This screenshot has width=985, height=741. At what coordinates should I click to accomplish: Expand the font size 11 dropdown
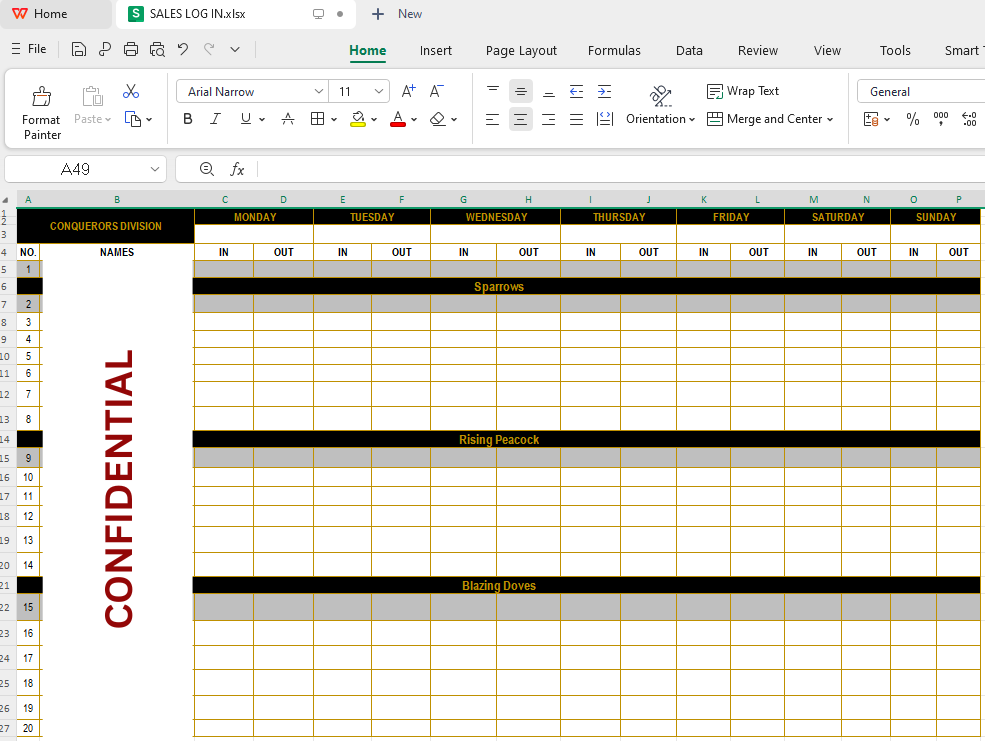click(x=379, y=92)
